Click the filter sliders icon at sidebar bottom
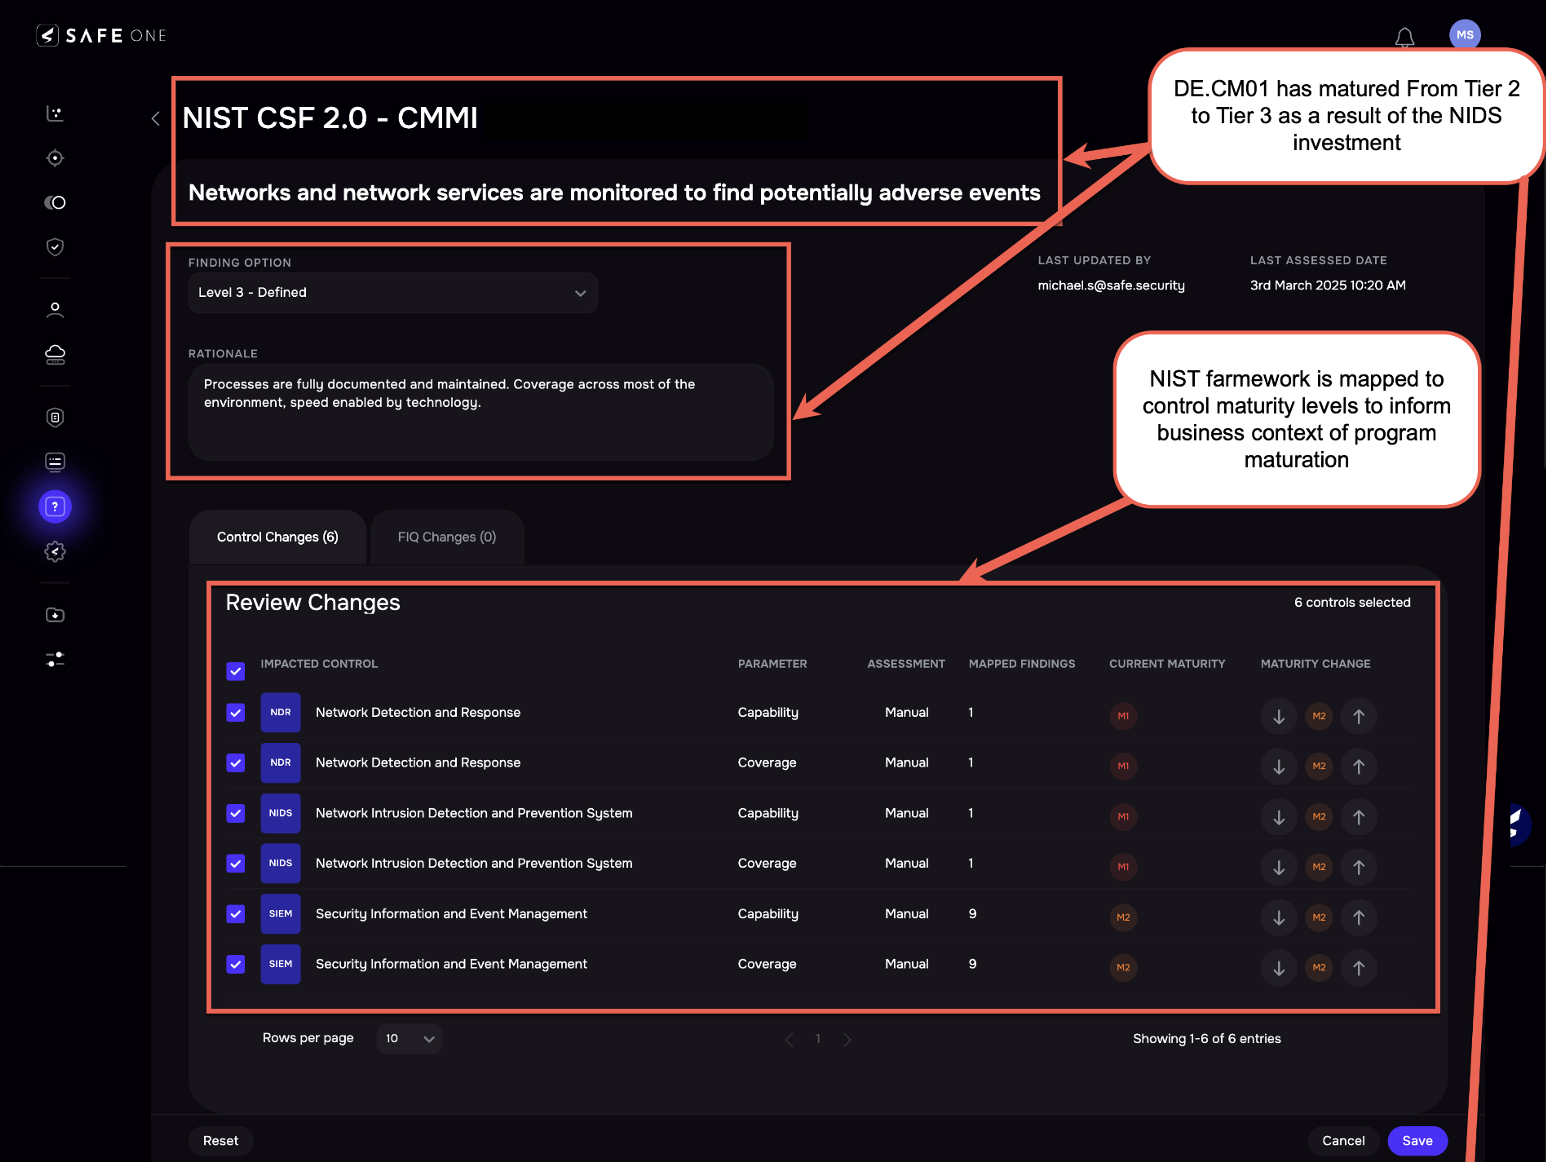The image size is (1546, 1162). pos(55,659)
